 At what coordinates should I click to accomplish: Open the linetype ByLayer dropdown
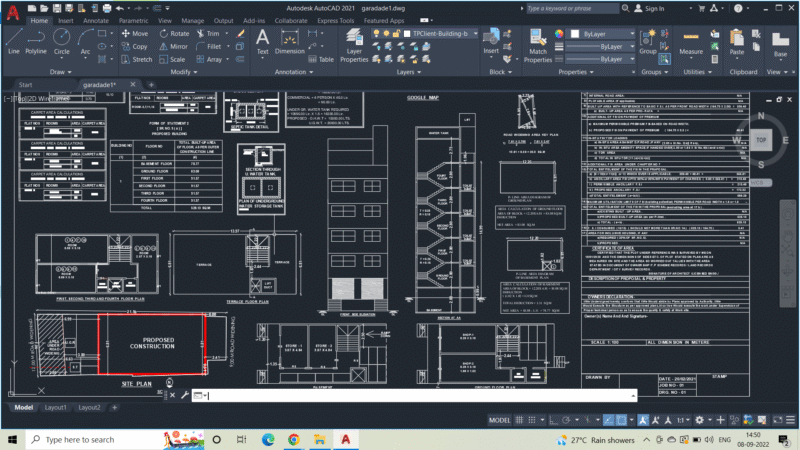600,59
